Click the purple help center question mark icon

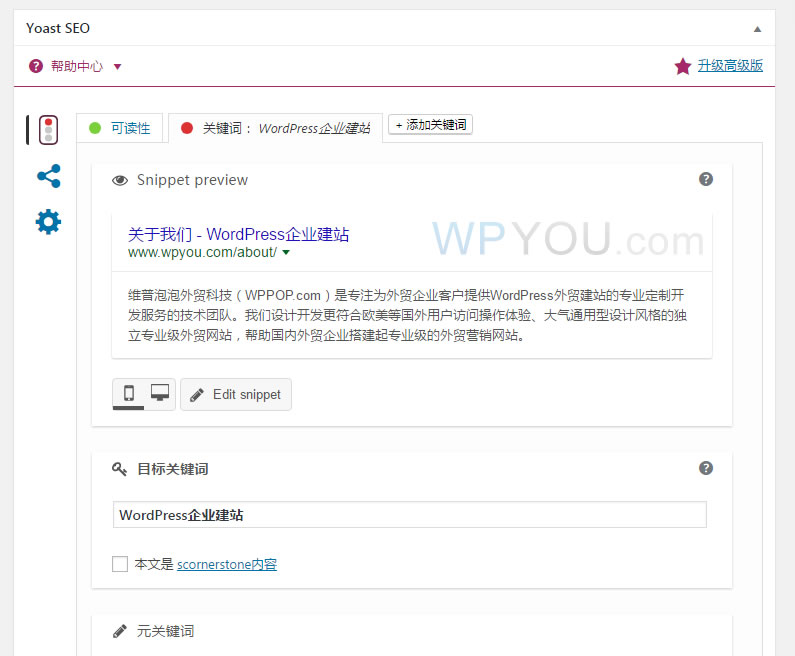[x=36, y=66]
